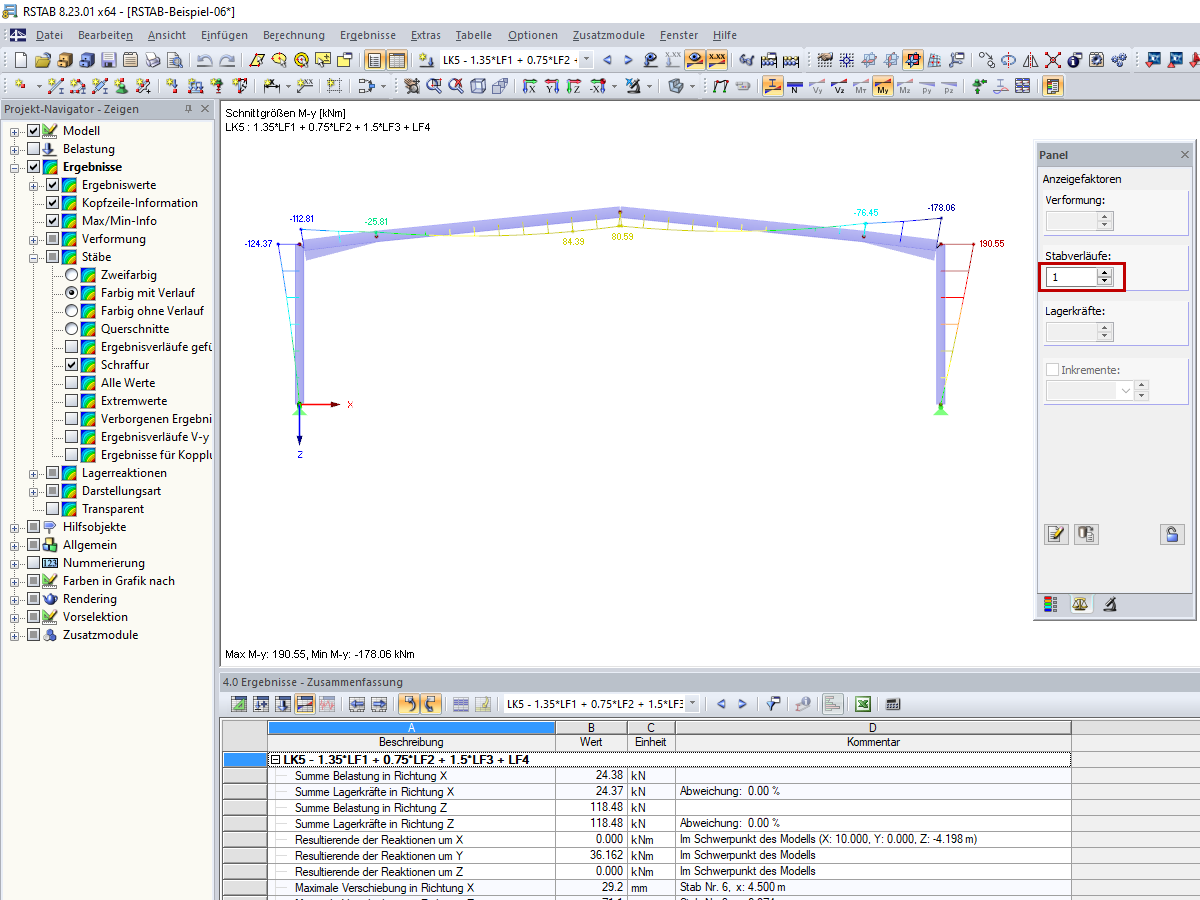Open the filter tab icon in Panel

[1110, 604]
